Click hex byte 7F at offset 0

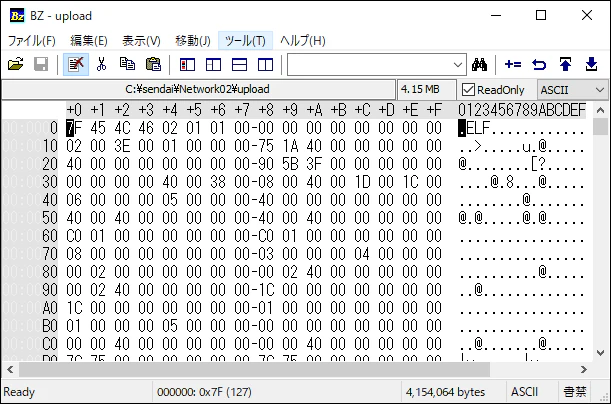[74, 128]
